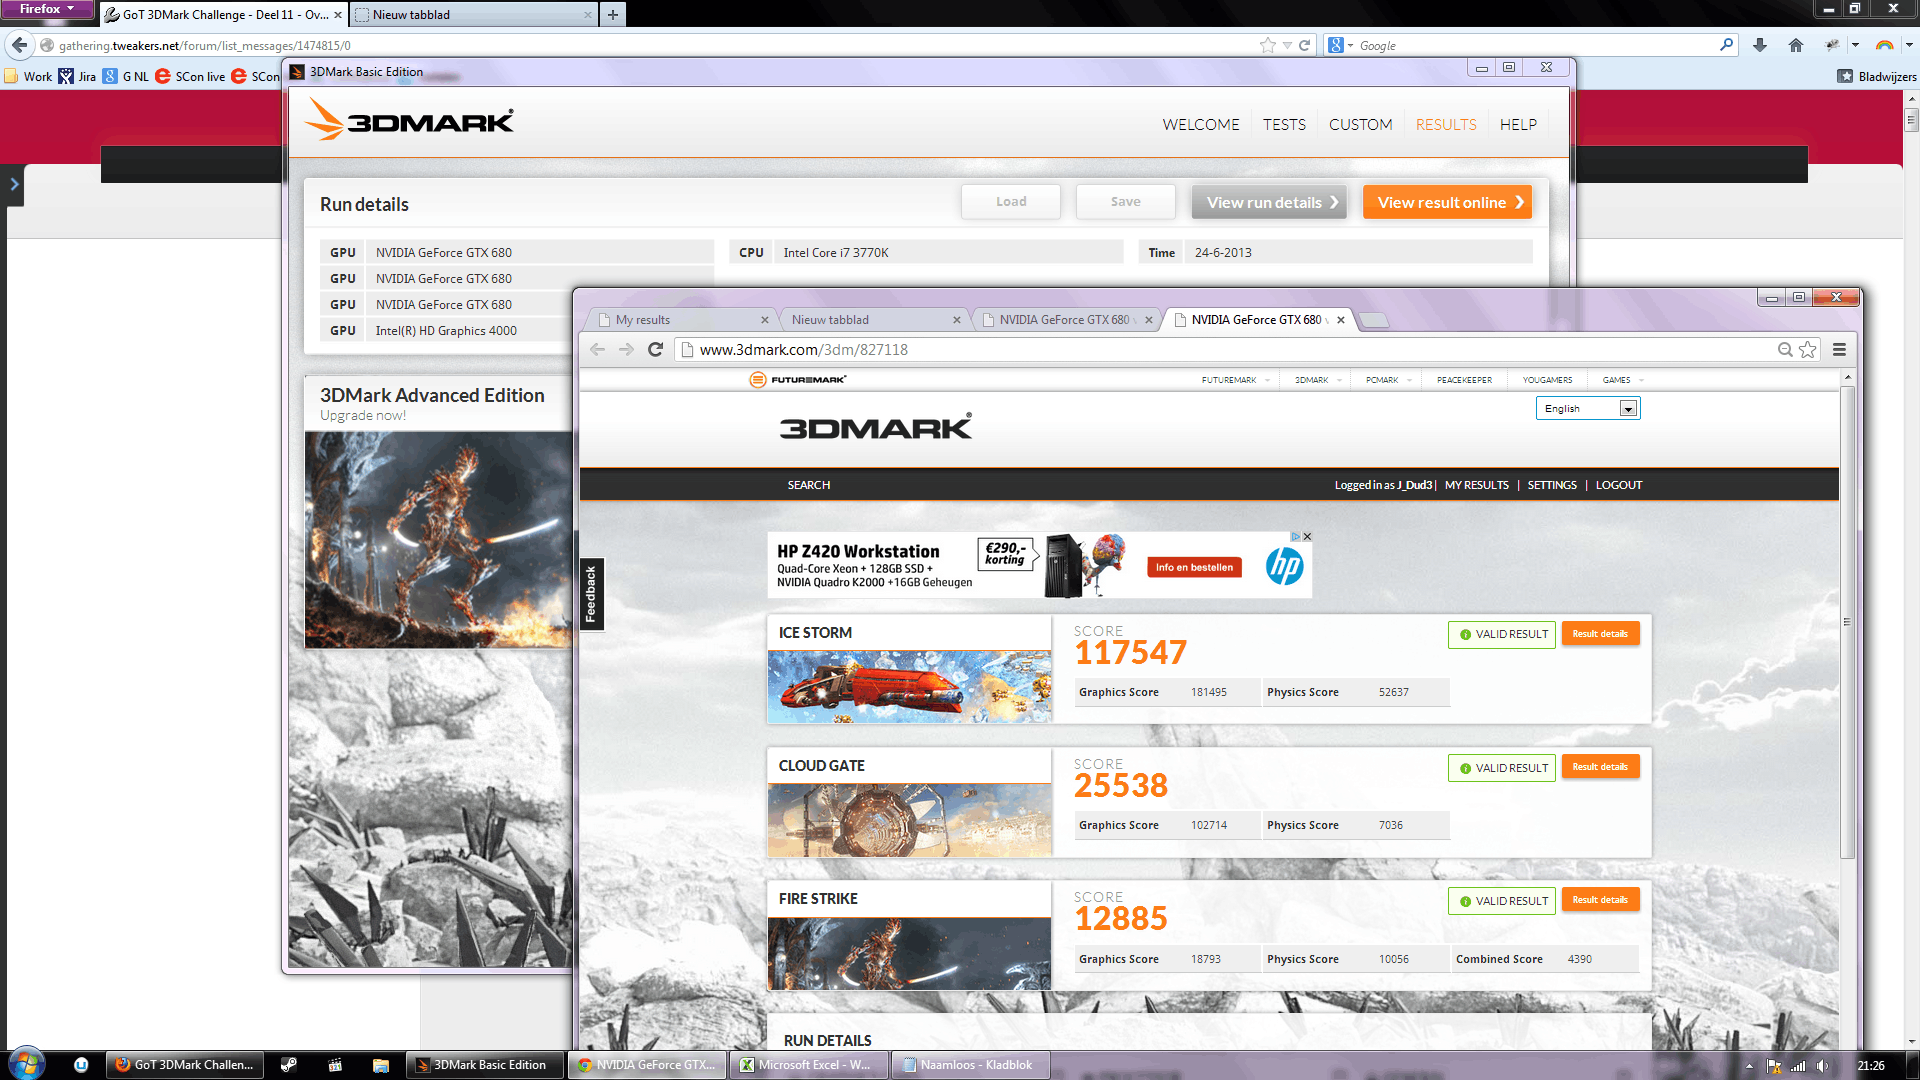
Task: Click Chrome reload page icon
Action: point(655,349)
